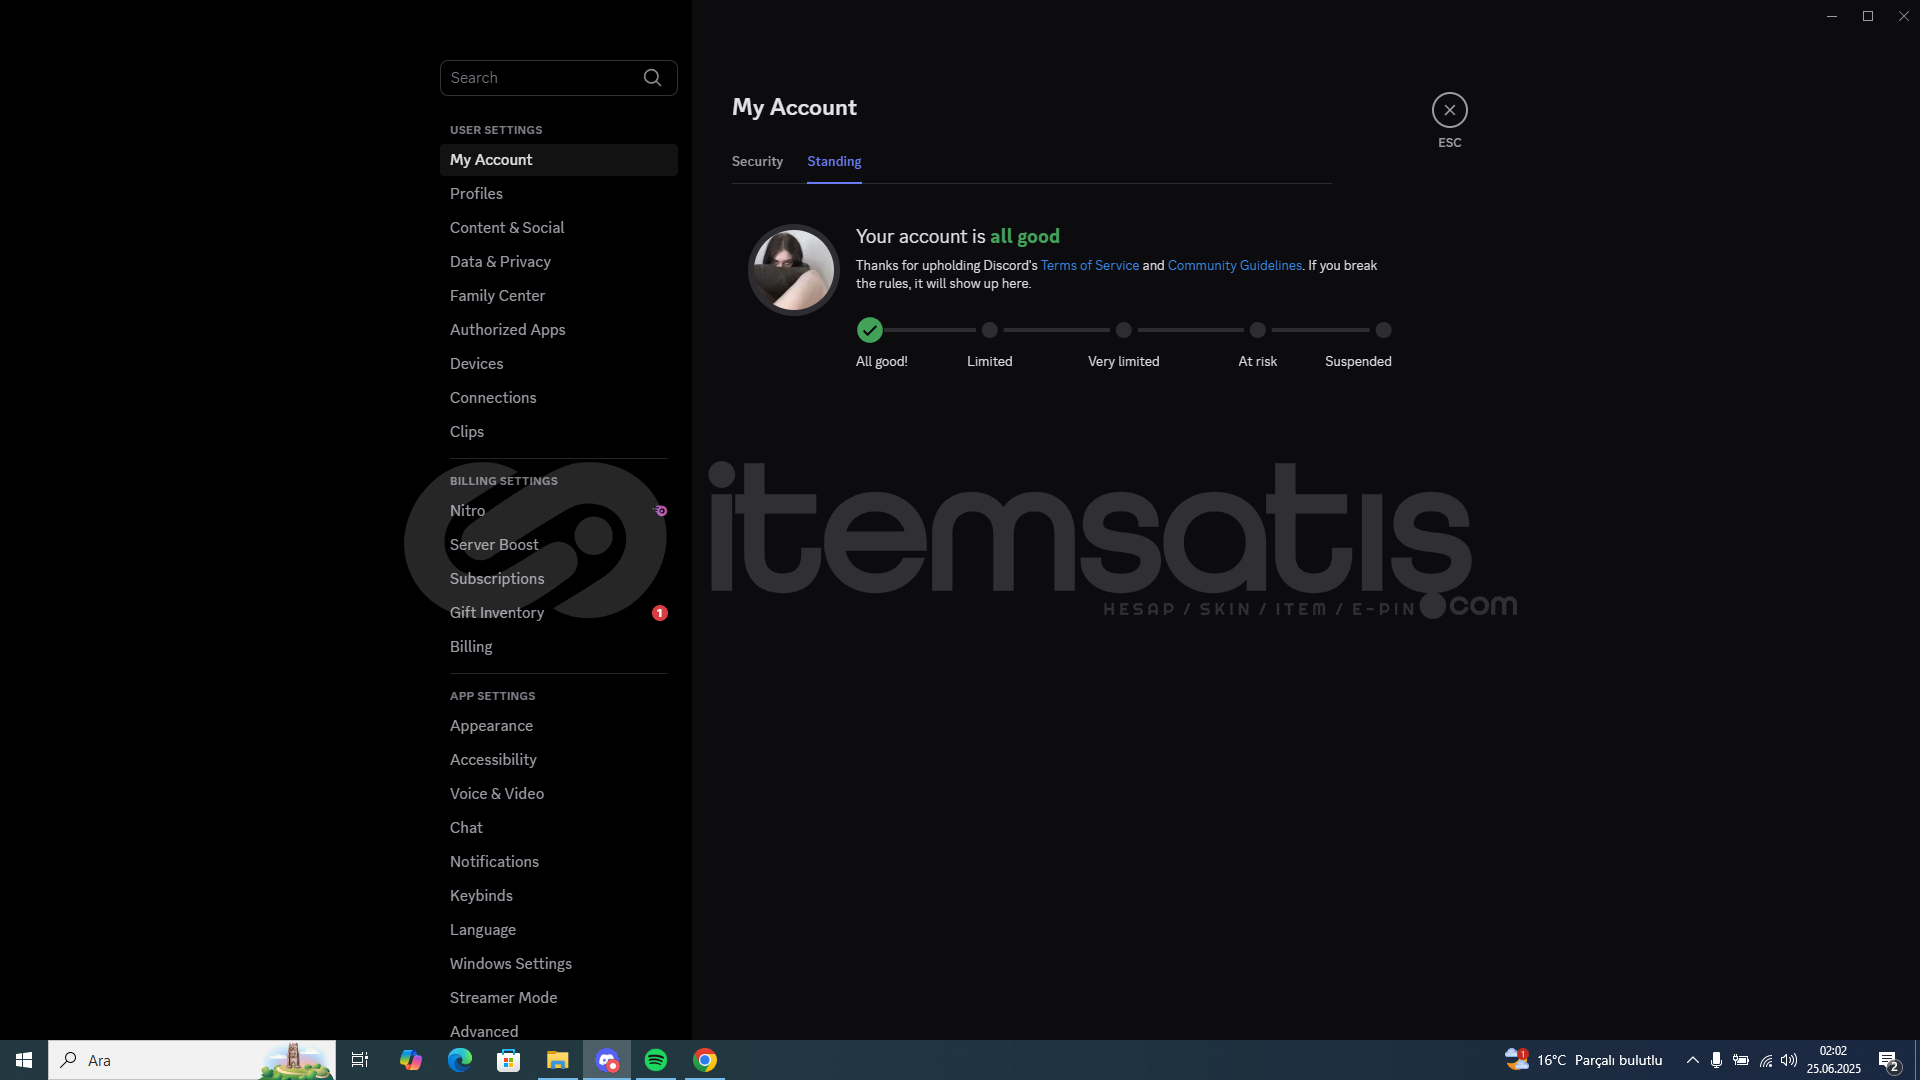Open Windows Settings entry
Image resolution: width=1920 pixels, height=1080 pixels.
tap(558, 964)
